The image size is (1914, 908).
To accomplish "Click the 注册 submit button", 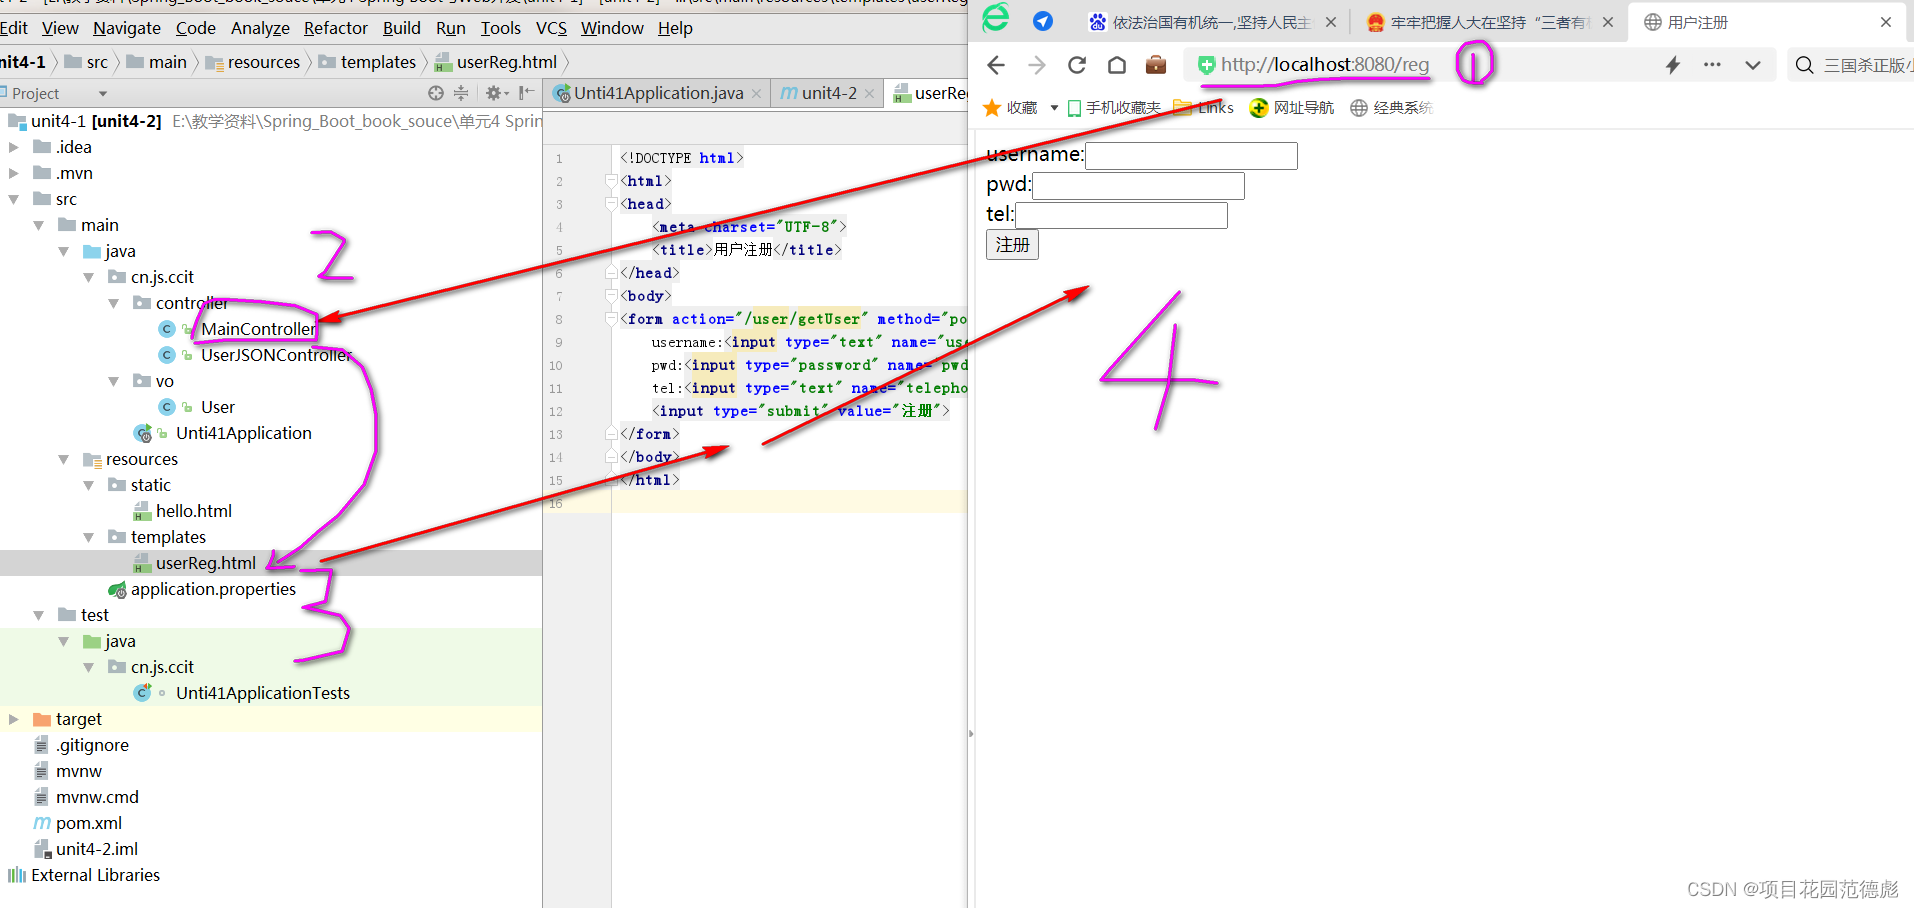I will (x=1012, y=245).
